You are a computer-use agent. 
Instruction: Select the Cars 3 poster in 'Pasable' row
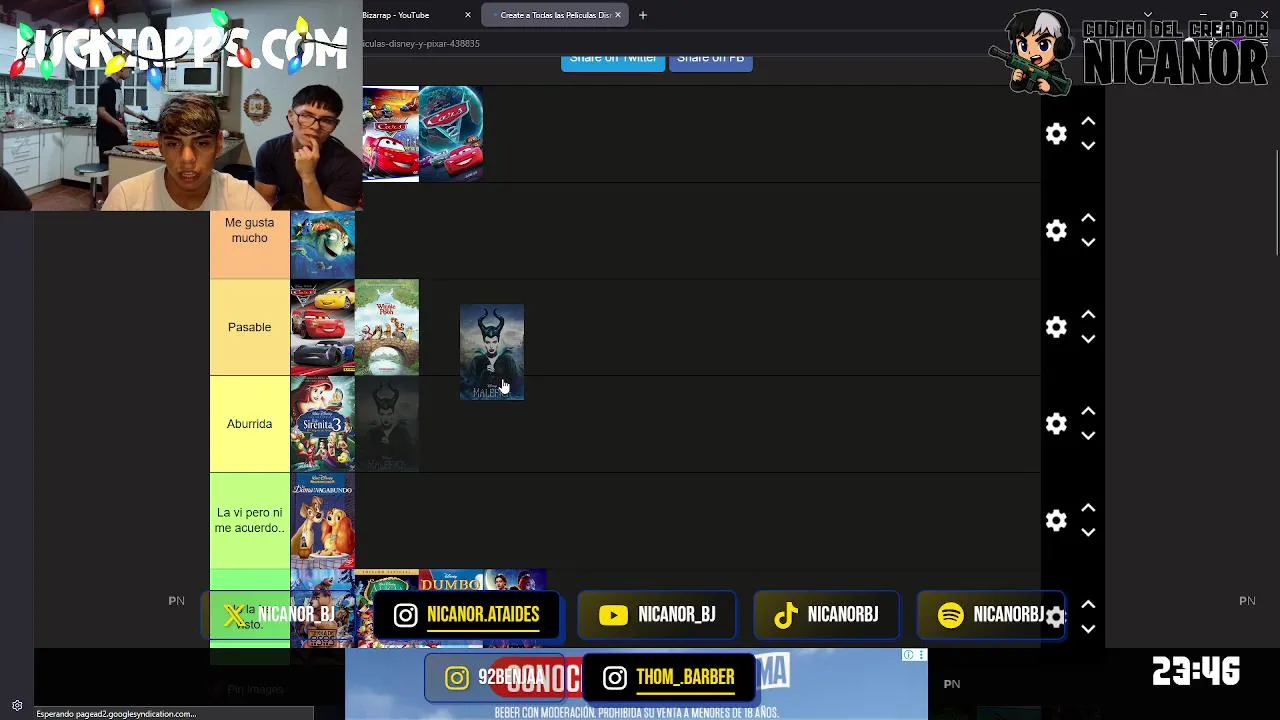tap(322, 327)
